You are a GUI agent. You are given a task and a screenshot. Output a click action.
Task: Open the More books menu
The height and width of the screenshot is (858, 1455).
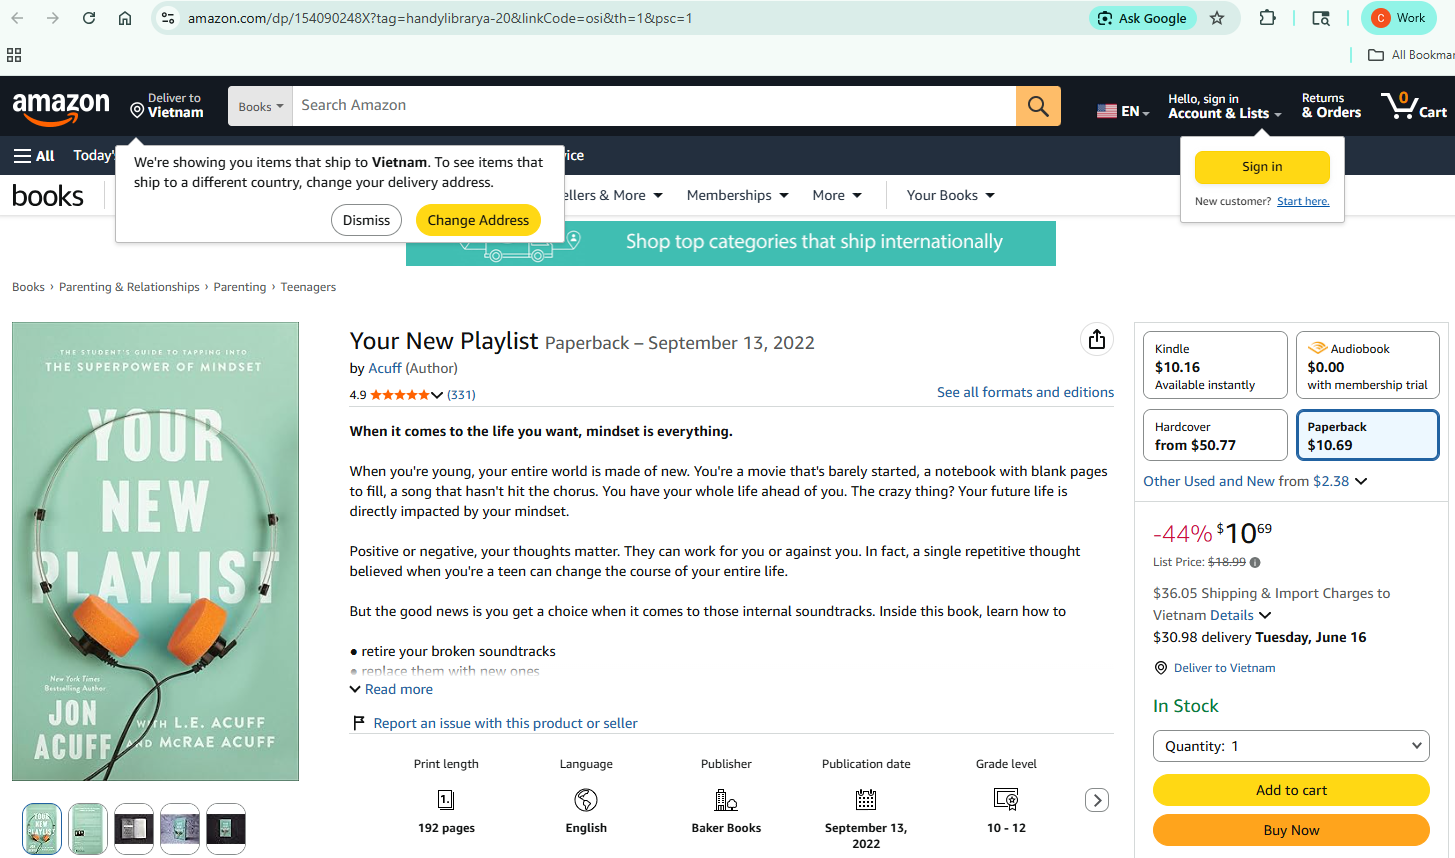[x=837, y=195]
